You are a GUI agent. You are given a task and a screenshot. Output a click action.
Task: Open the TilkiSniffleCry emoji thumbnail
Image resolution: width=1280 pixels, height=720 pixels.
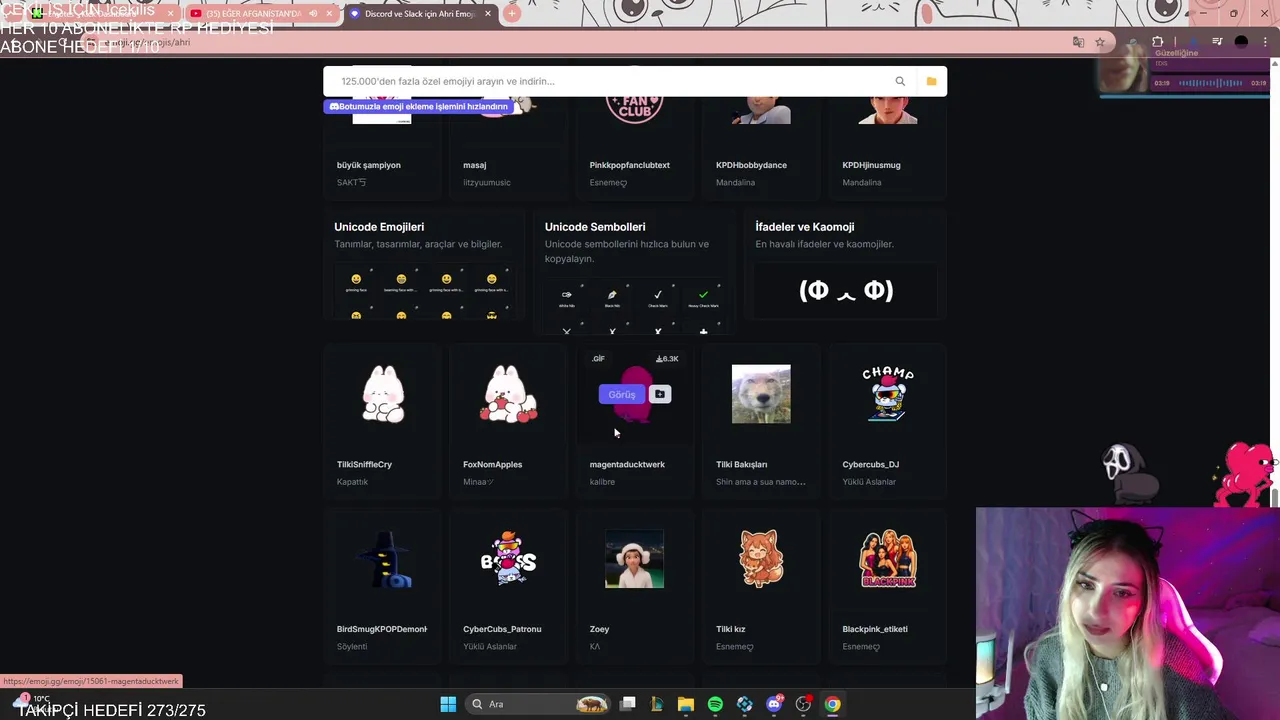[x=383, y=394]
